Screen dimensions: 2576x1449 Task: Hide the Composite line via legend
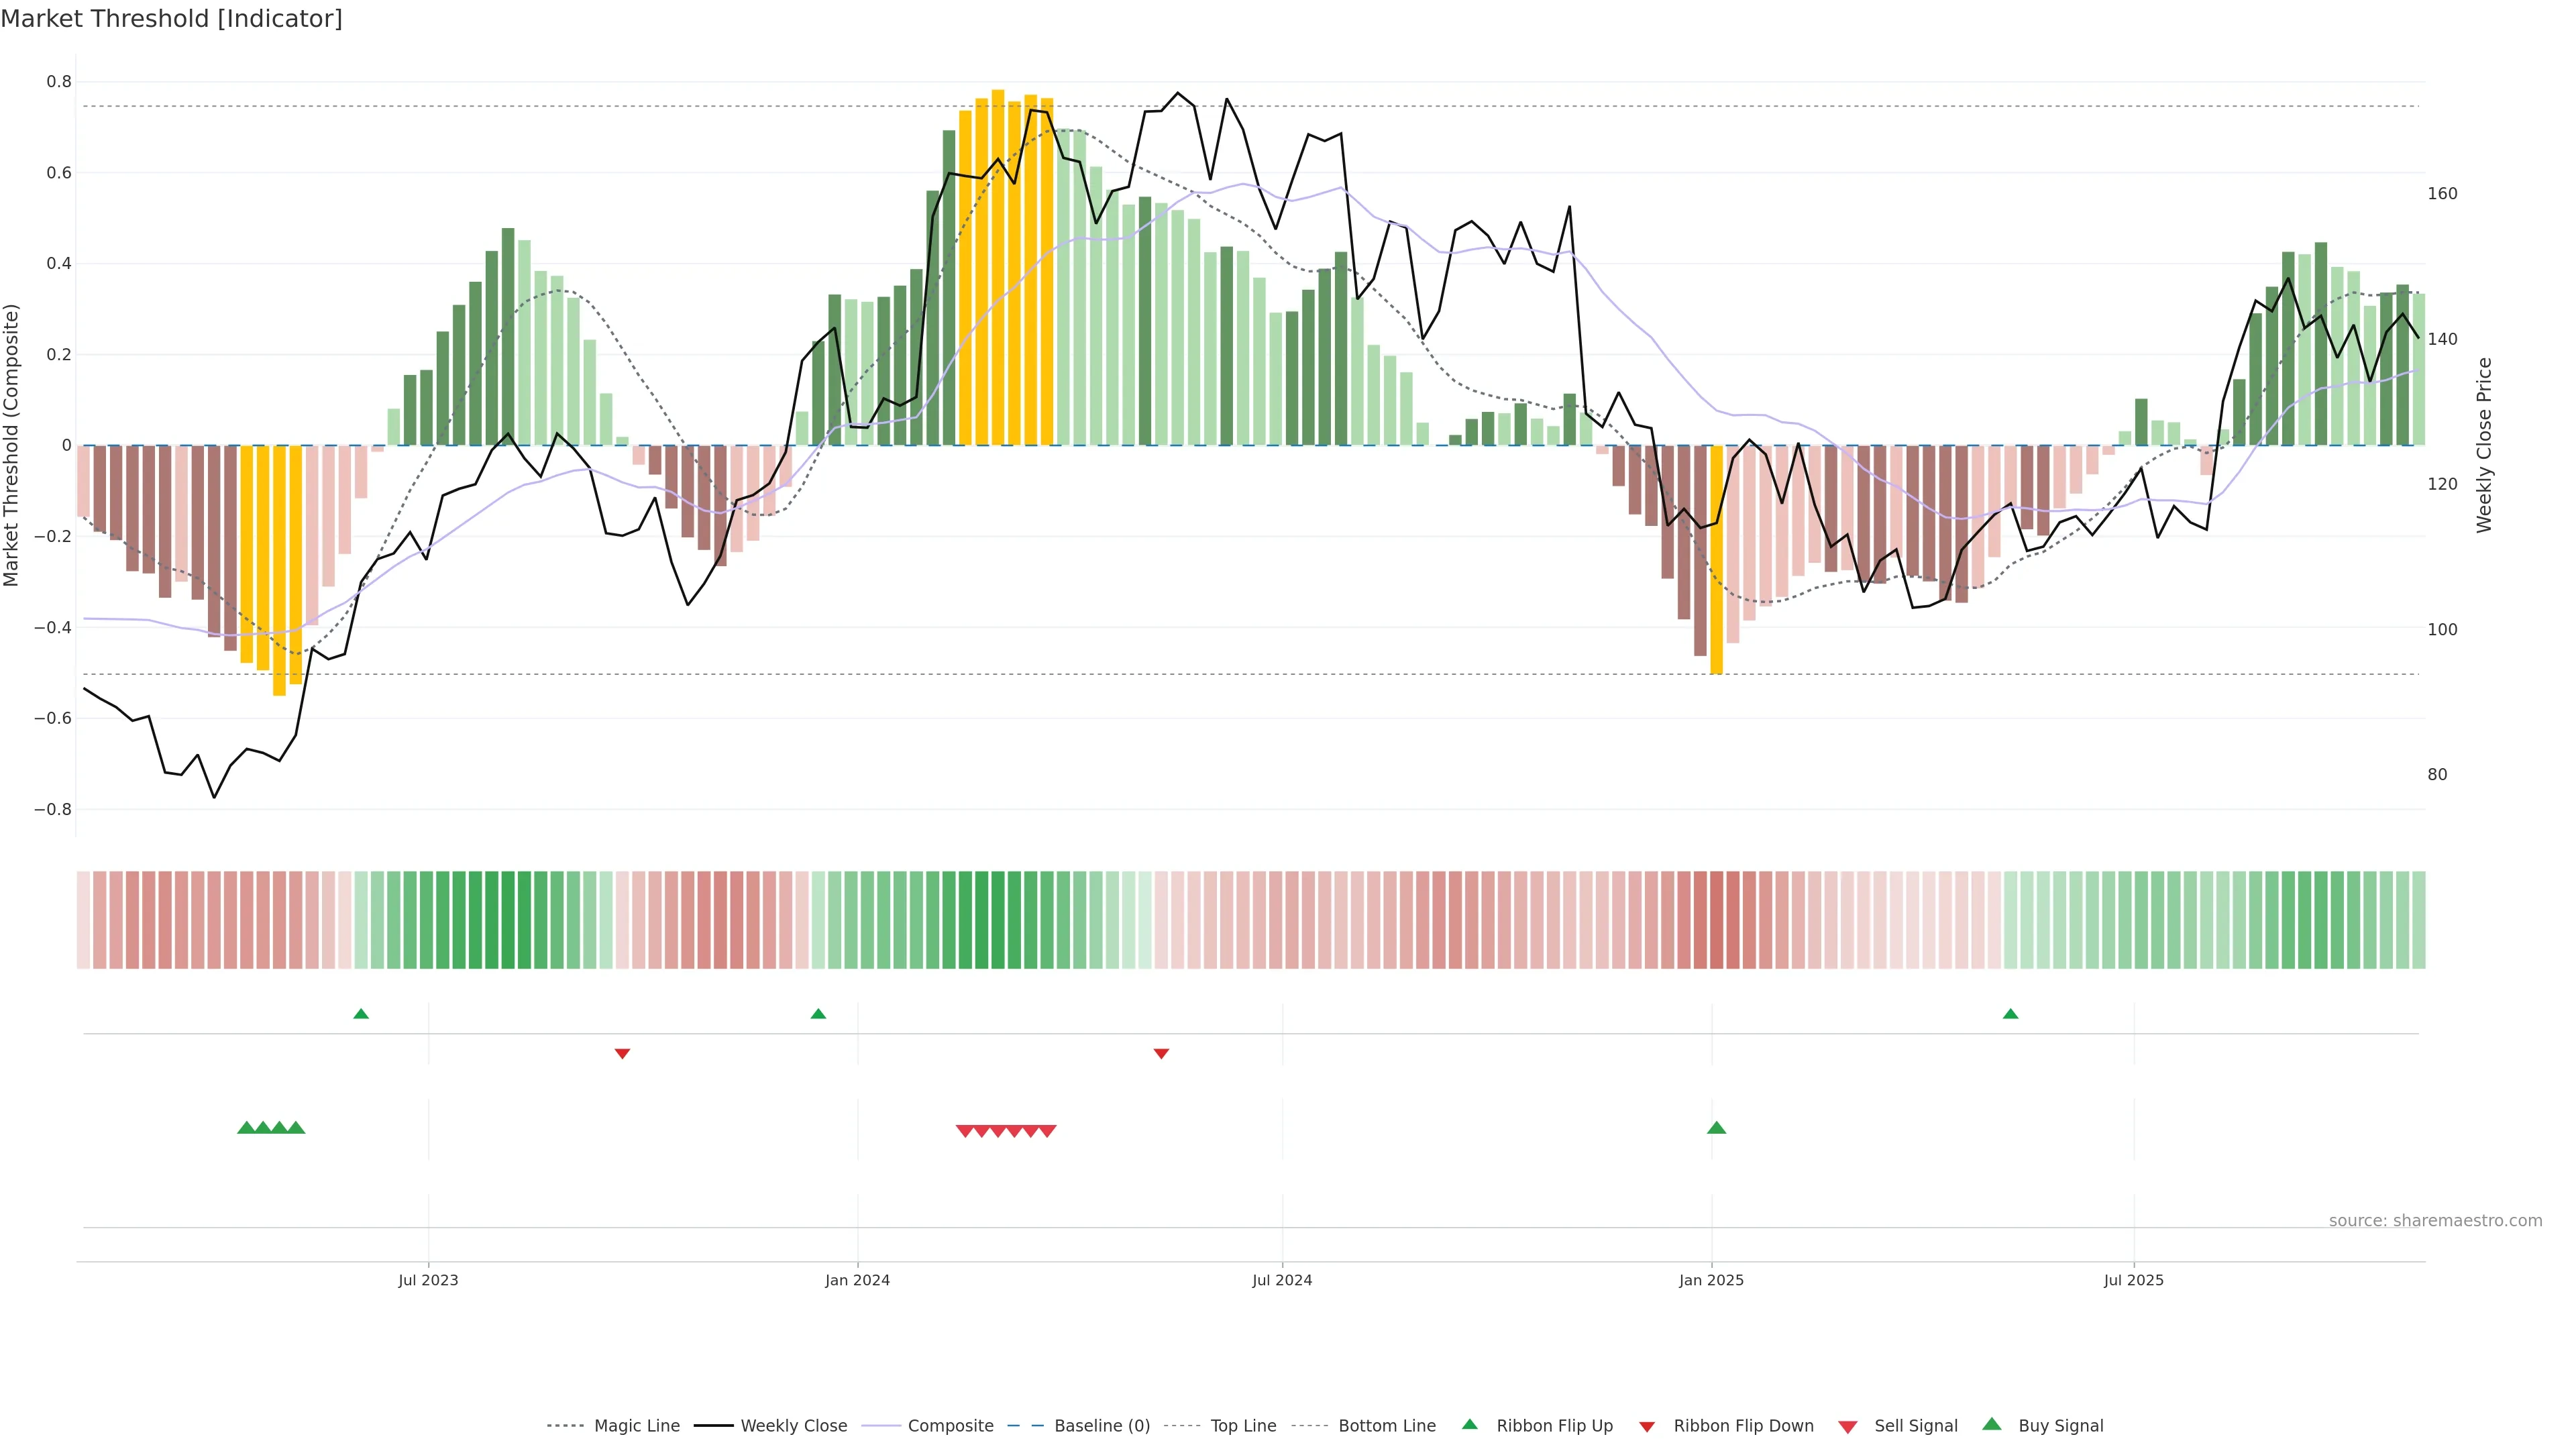coord(950,1426)
